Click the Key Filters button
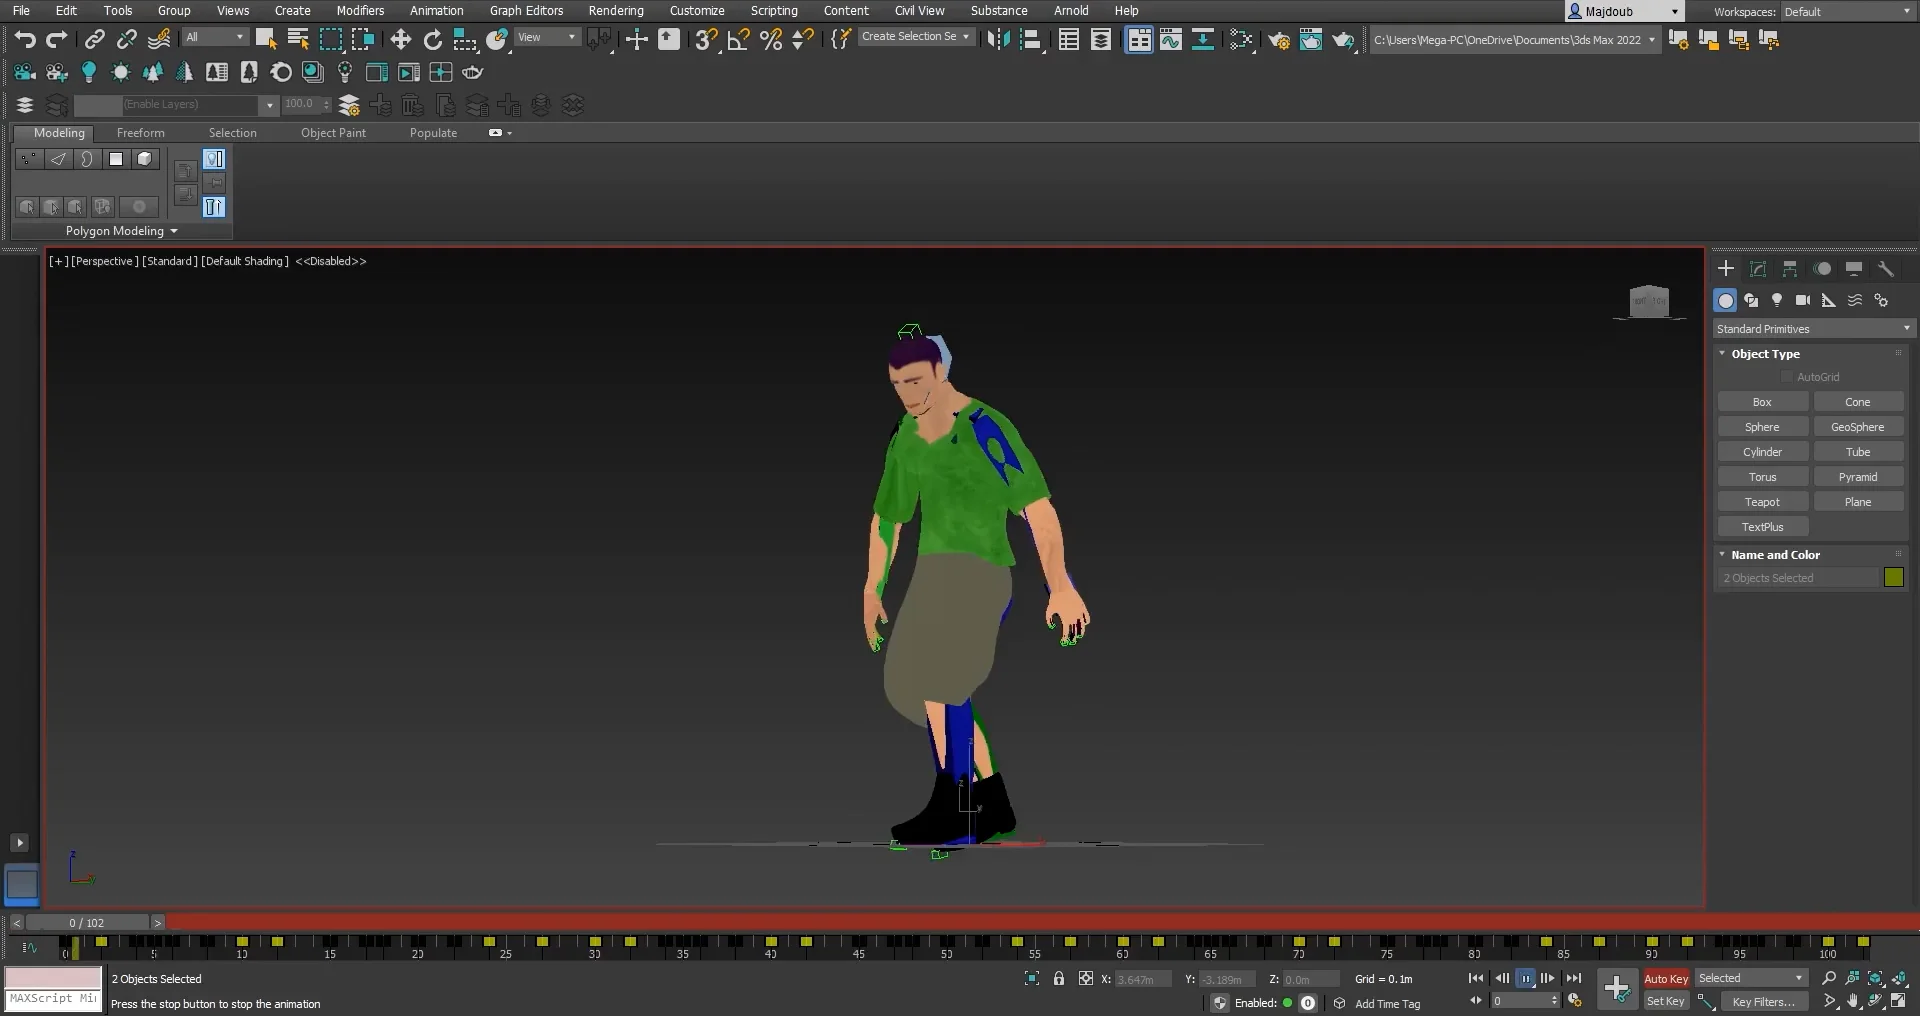Screen dimensions: 1920x1016 (x=1763, y=1002)
